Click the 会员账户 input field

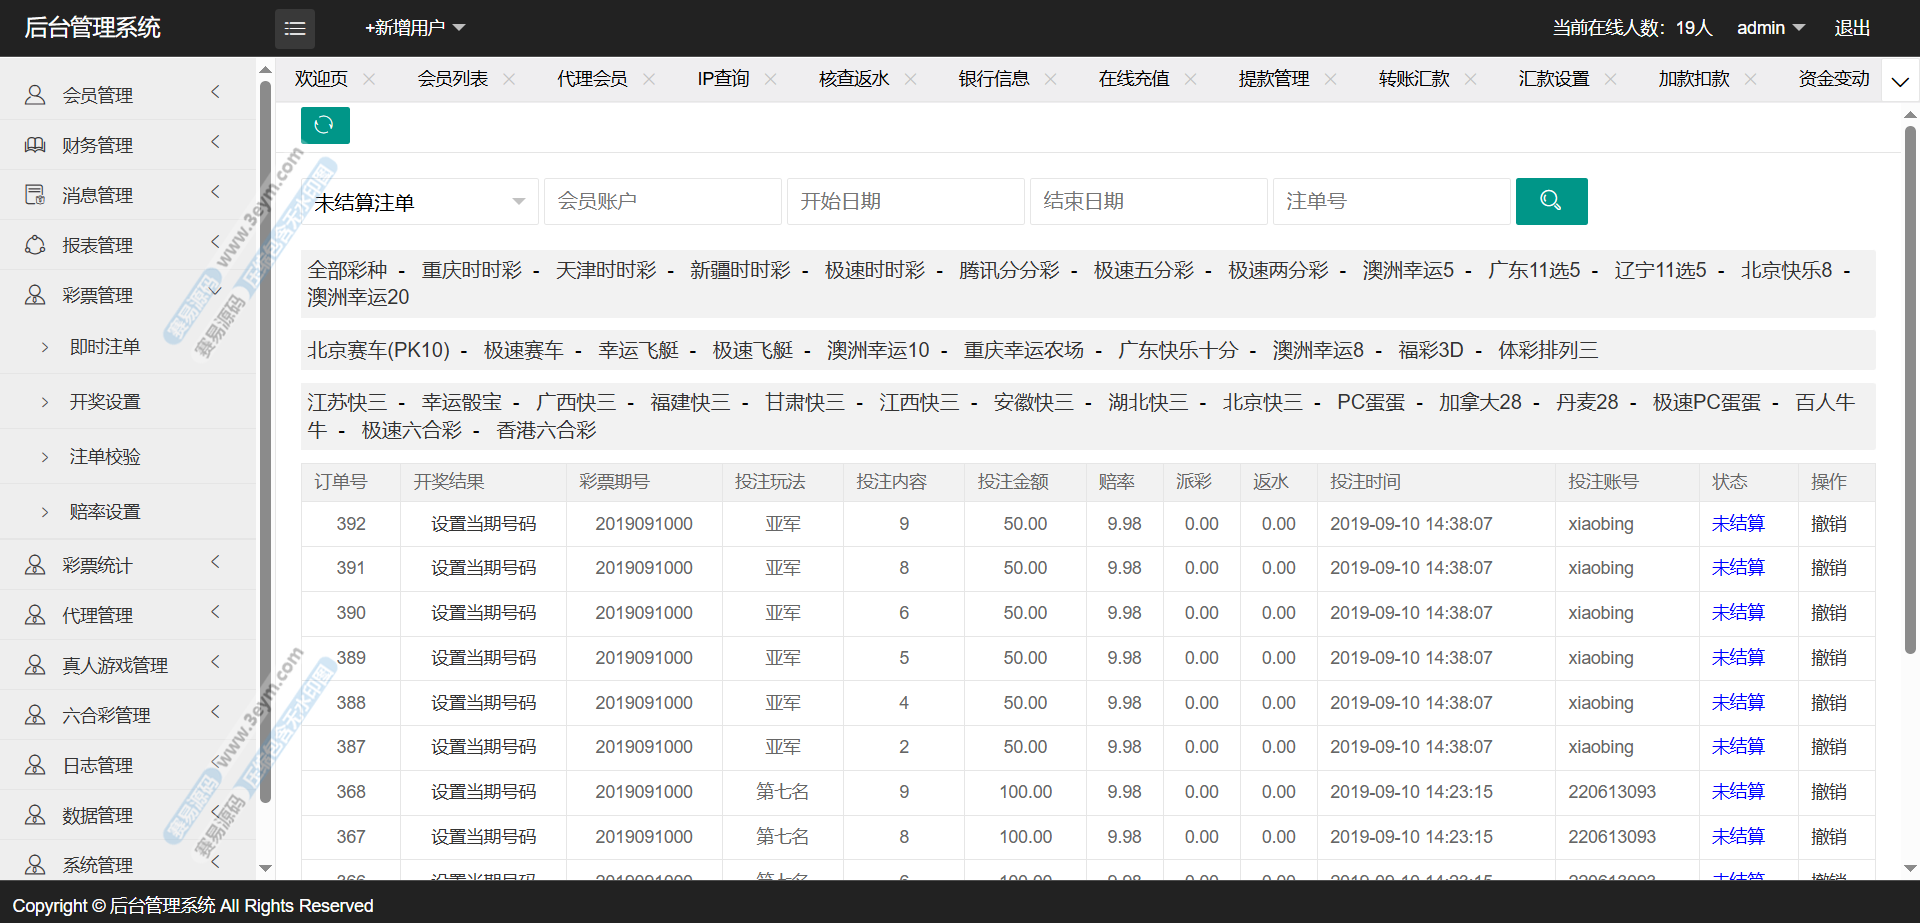point(662,202)
